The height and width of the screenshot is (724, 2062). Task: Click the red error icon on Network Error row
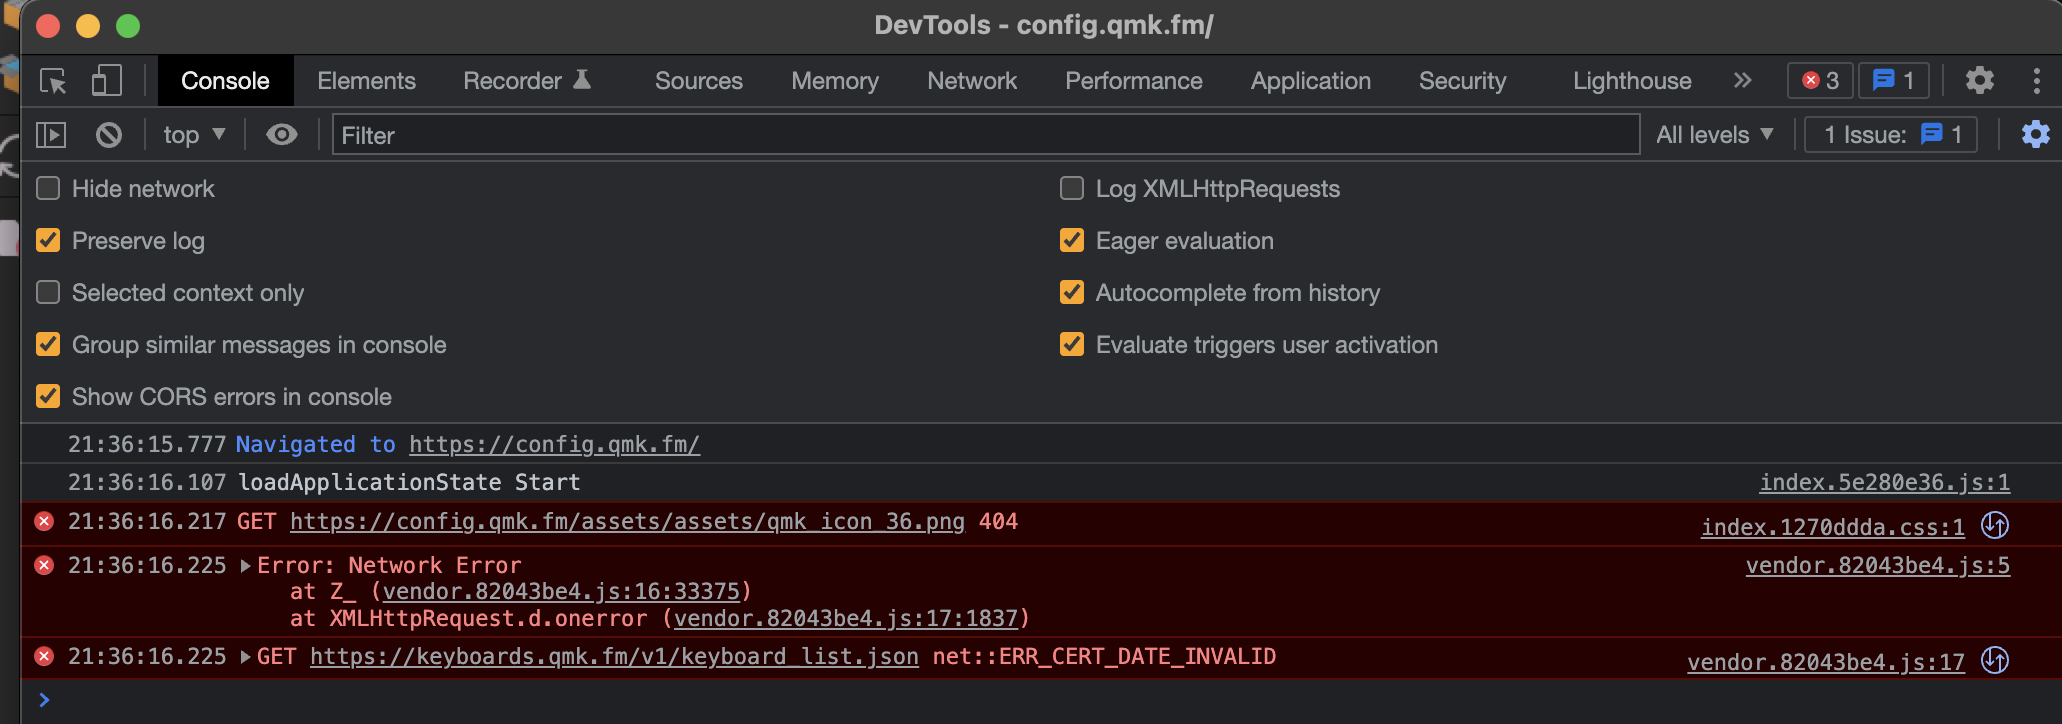44,565
